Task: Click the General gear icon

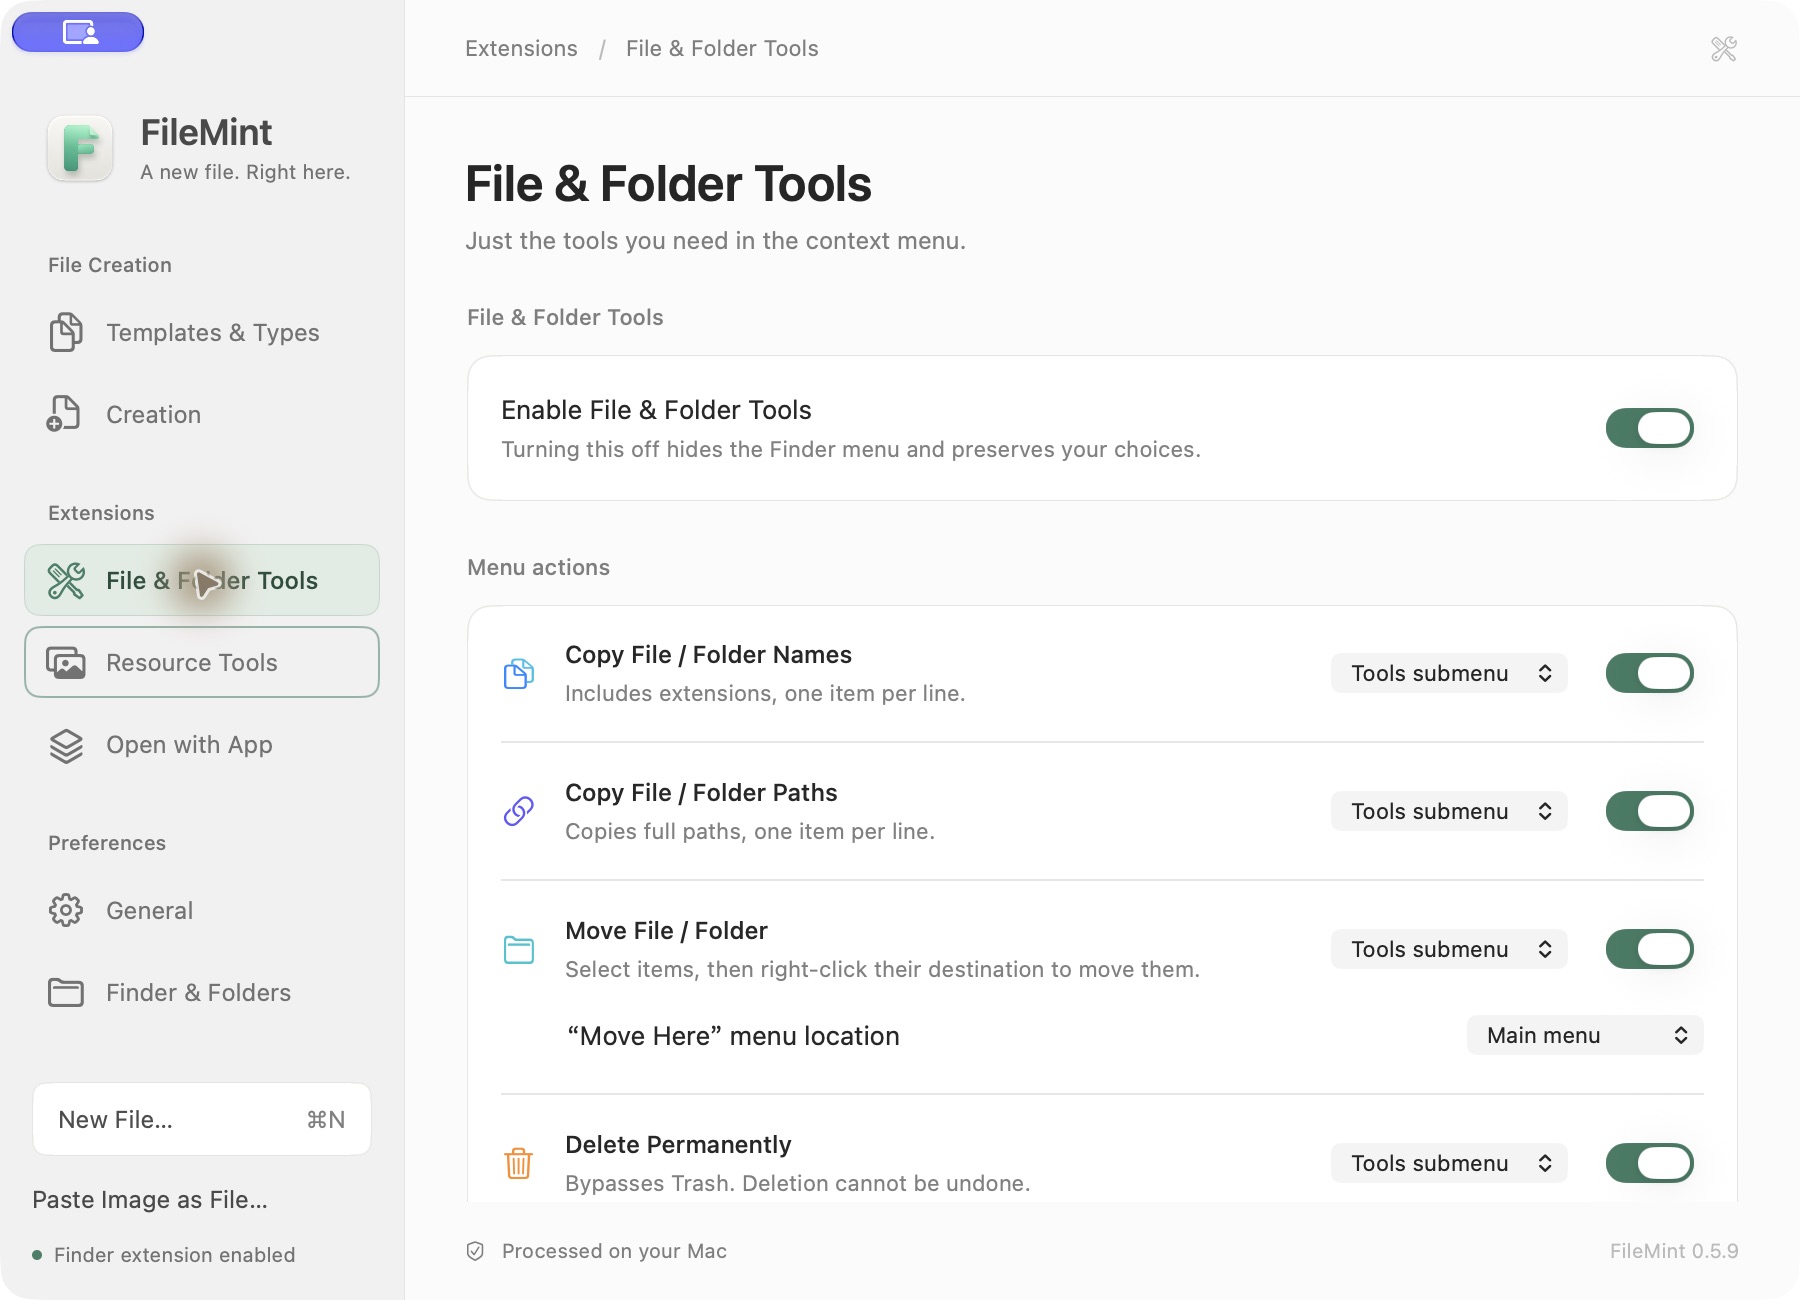Action: [66, 910]
